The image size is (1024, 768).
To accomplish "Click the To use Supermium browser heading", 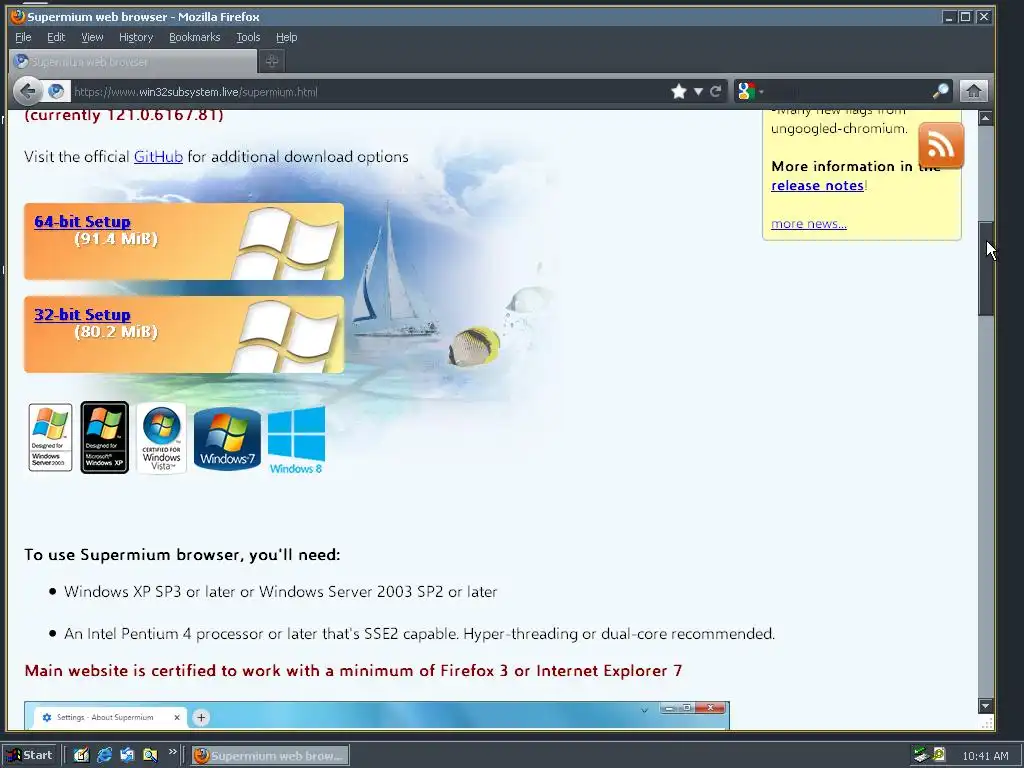I will [182, 554].
